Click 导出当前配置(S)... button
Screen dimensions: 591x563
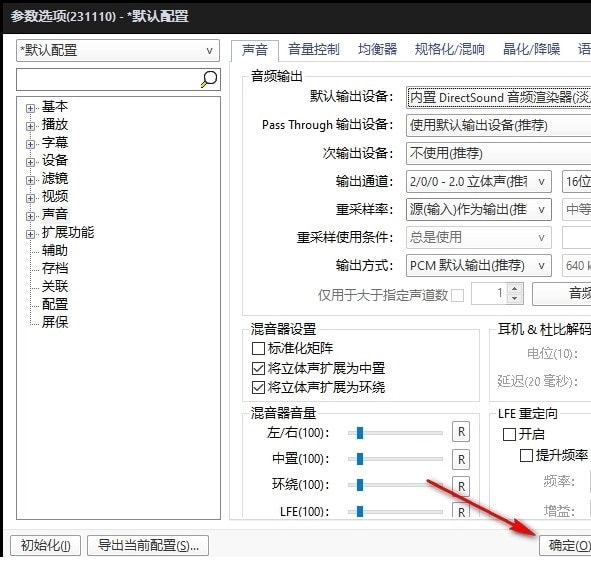pyautogui.click(x=148, y=545)
